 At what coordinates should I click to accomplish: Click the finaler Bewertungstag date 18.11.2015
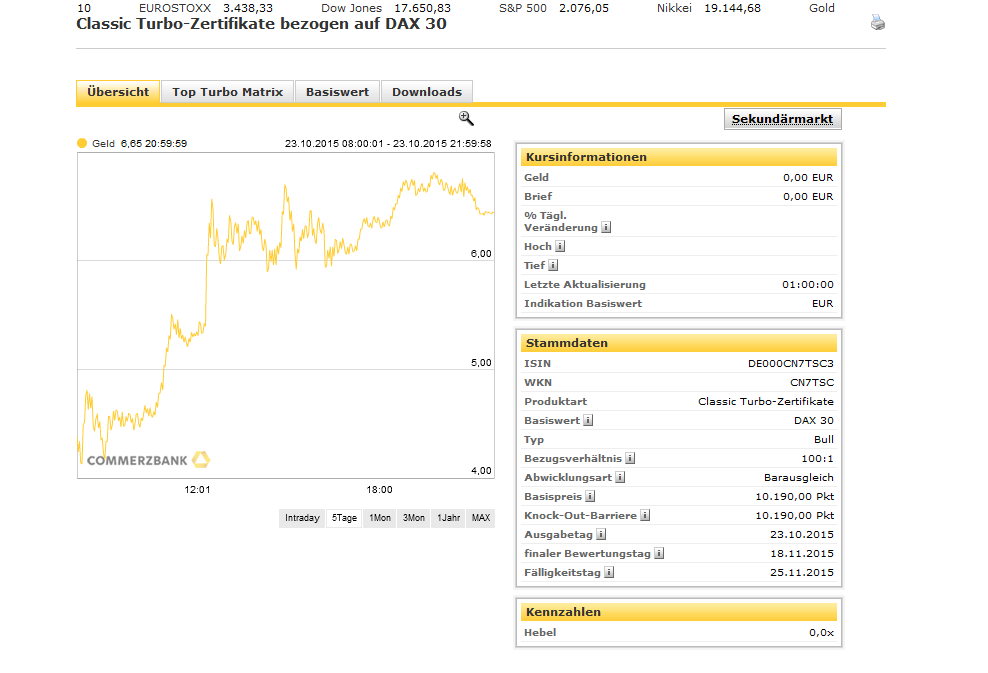click(801, 553)
